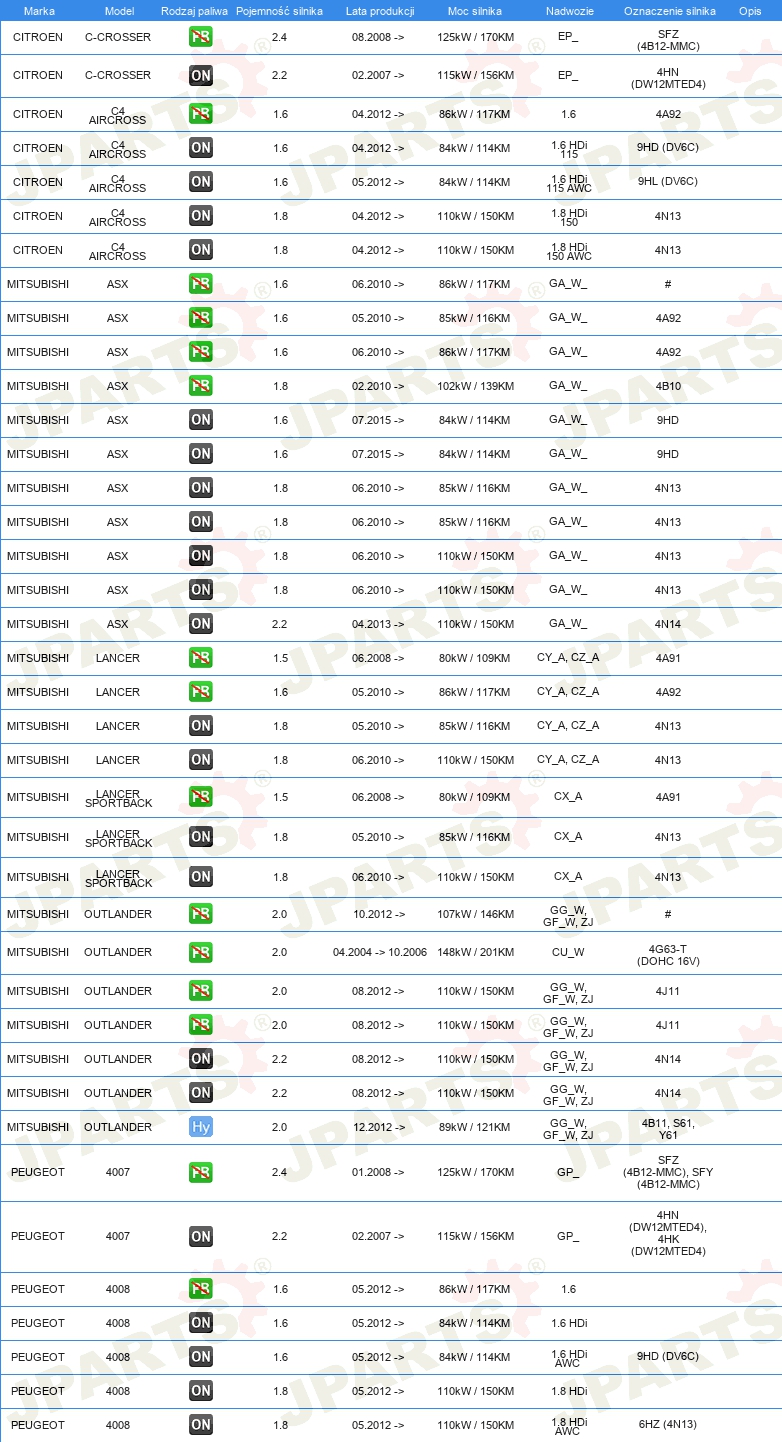Click the petrol icon for ASX 4B10 1.8
The image size is (782, 1442).
(x=200, y=386)
